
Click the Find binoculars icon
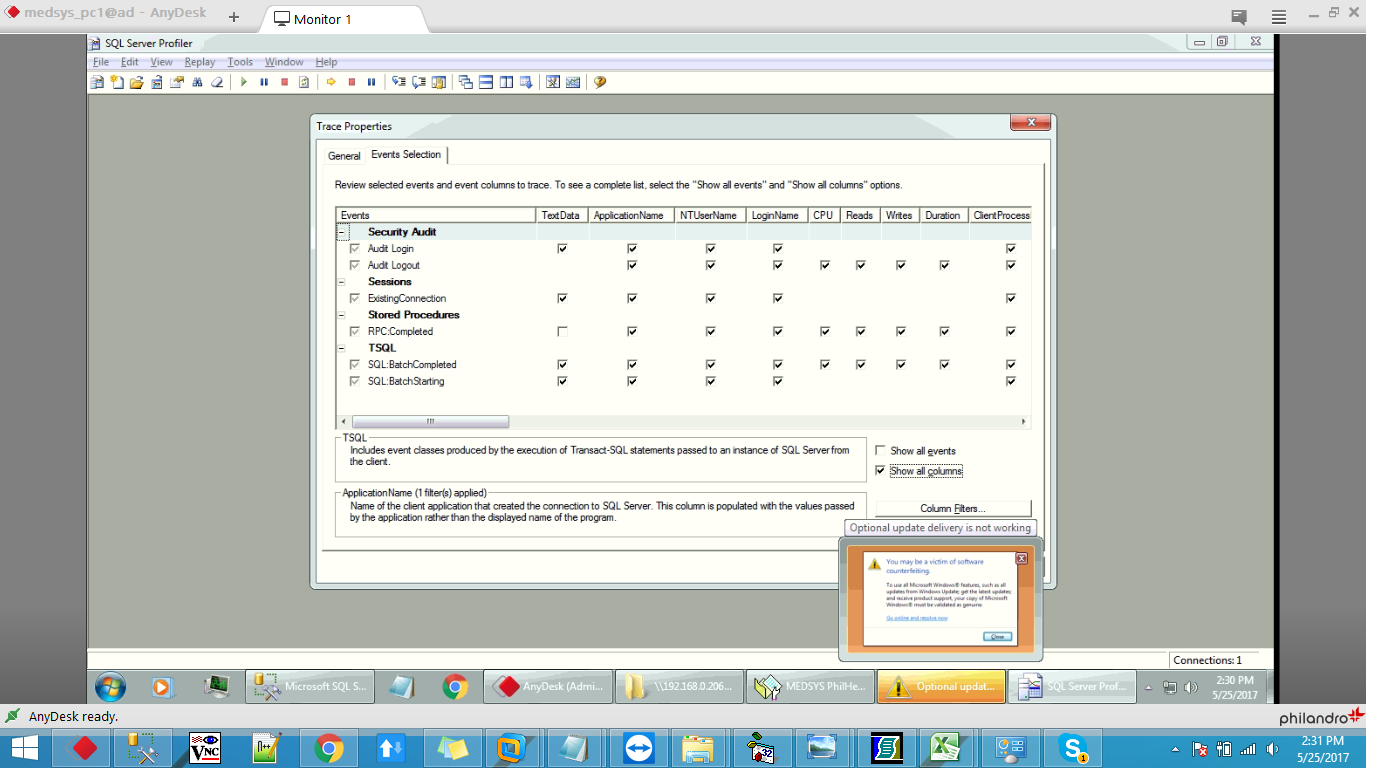click(198, 82)
